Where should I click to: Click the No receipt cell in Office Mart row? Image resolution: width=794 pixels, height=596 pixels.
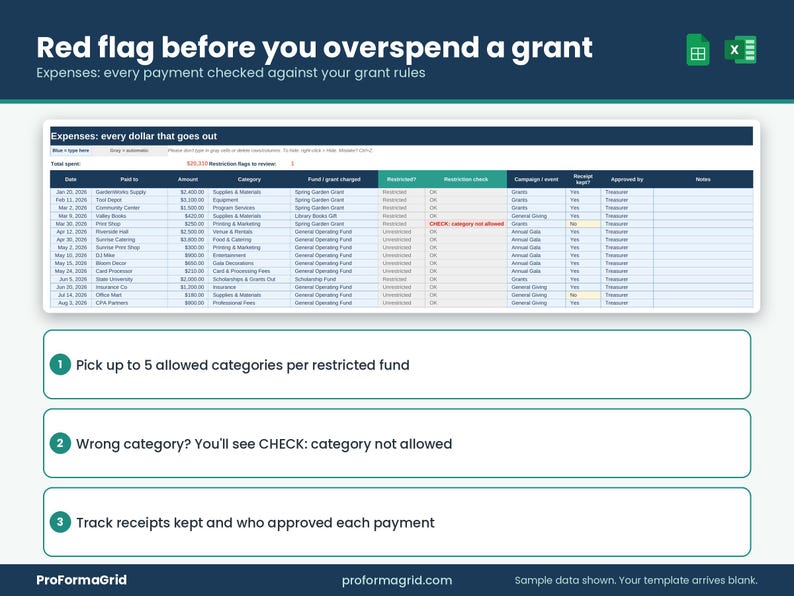(583, 295)
